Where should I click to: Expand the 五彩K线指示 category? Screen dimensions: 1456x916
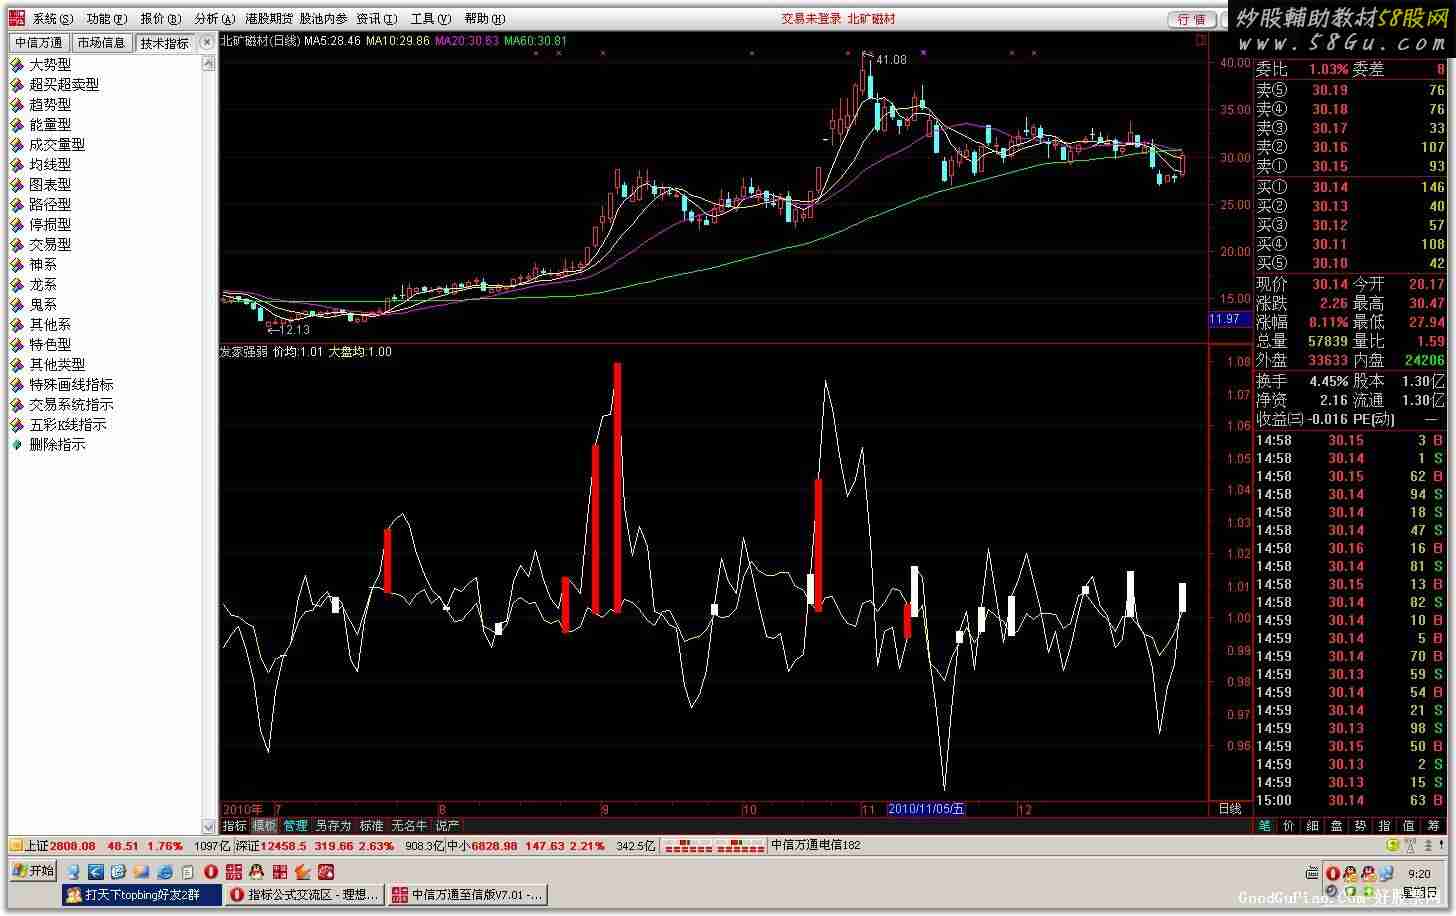point(17,425)
